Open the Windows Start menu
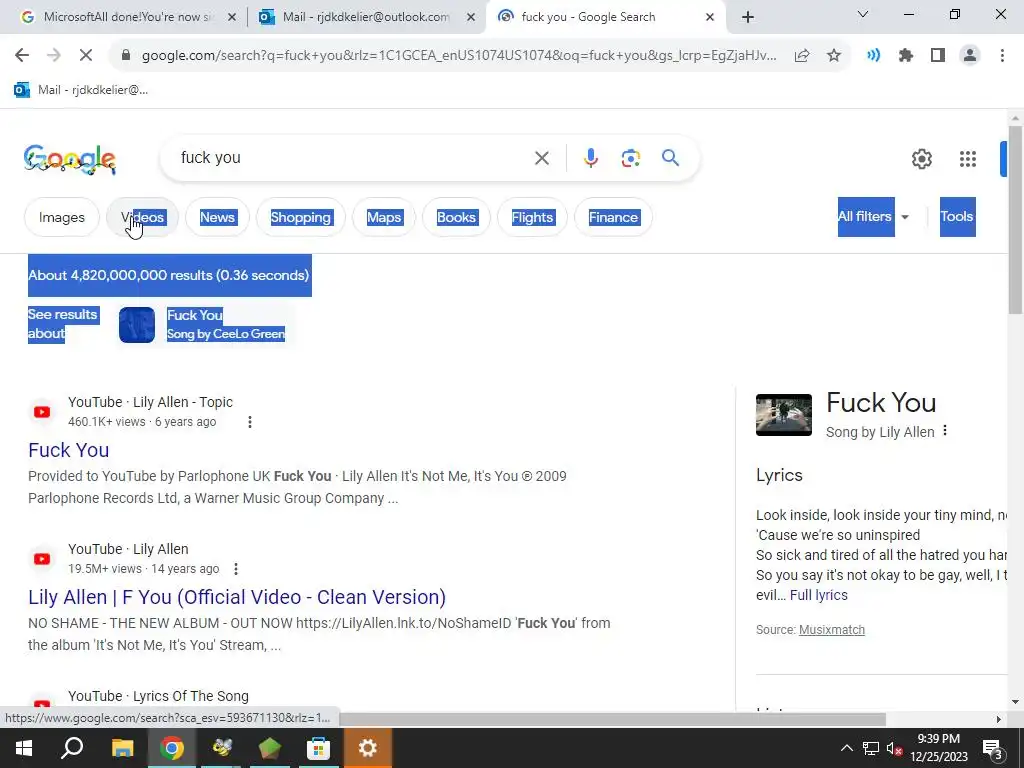This screenshot has width=1024, height=768. (x=24, y=748)
